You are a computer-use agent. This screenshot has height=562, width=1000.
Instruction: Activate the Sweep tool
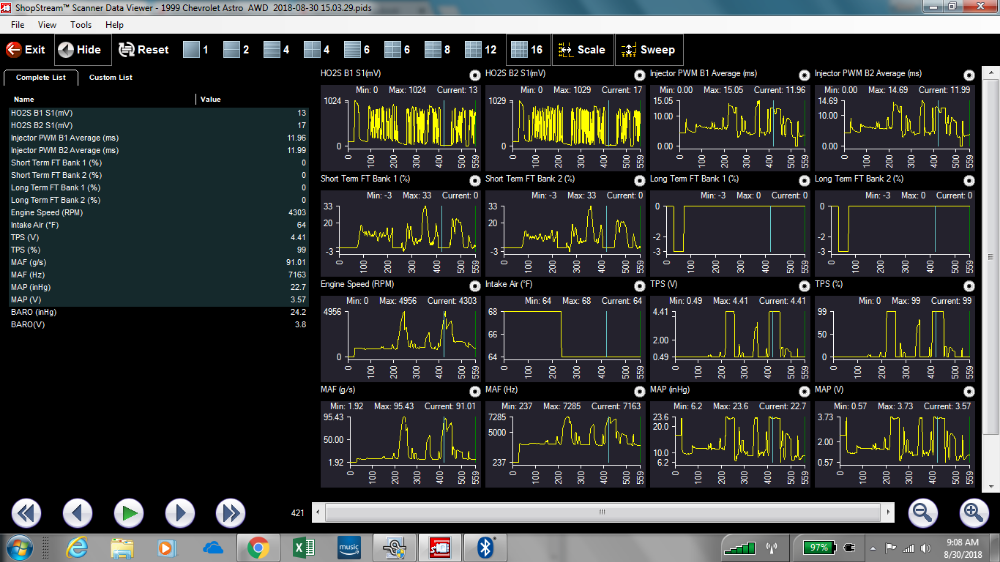tap(648, 50)
